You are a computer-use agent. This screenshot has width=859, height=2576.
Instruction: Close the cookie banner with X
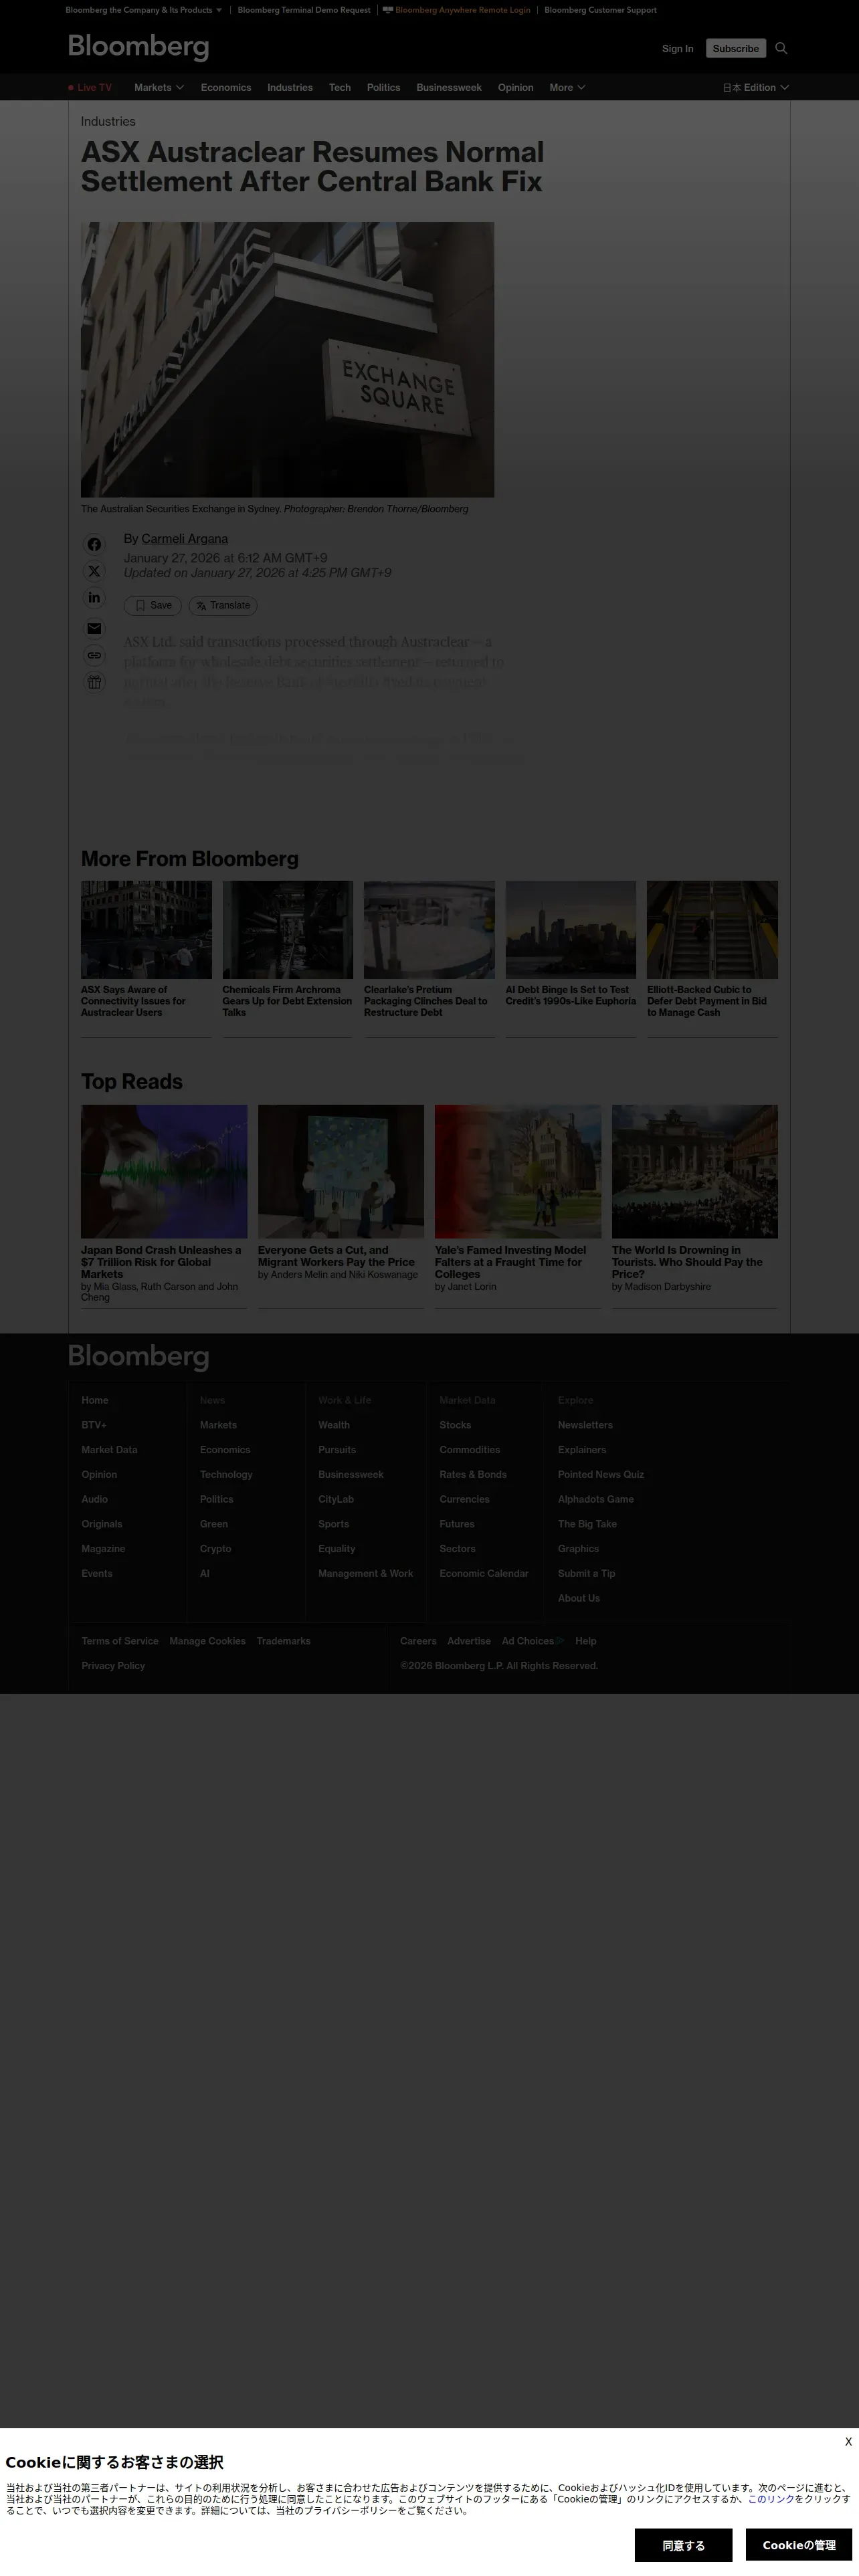coord(848,2441)
